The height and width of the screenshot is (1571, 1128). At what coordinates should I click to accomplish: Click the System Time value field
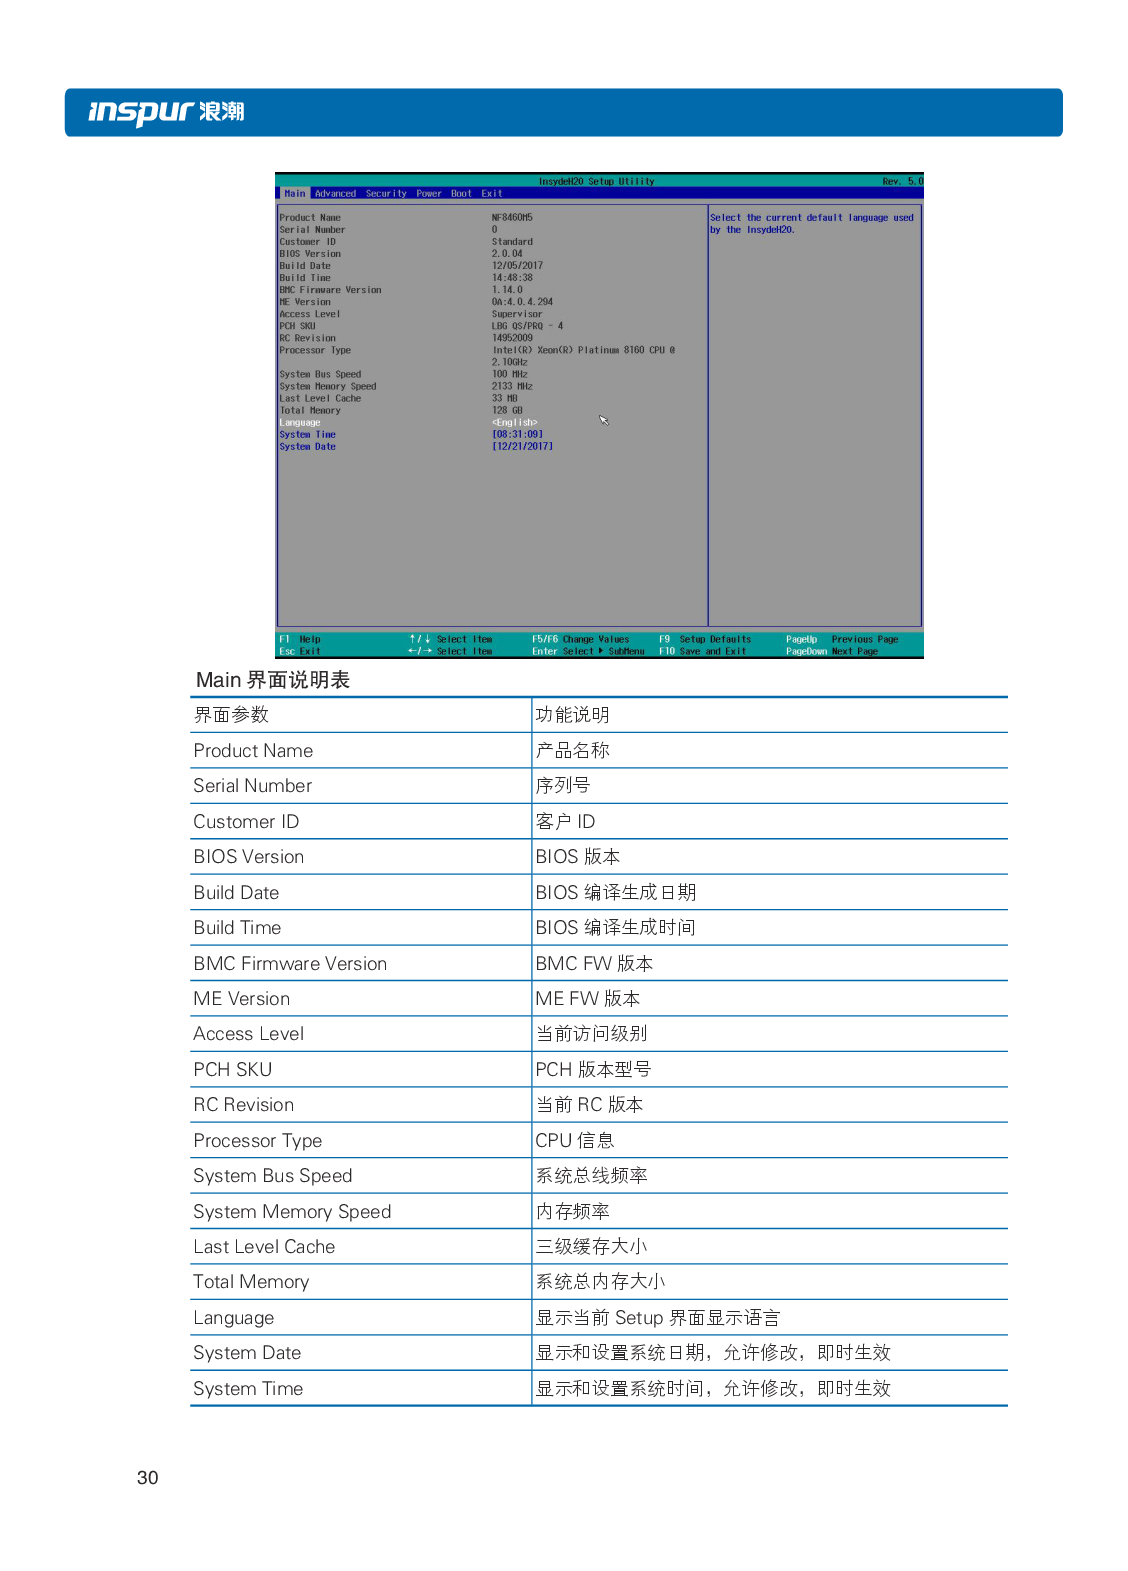[x=517, y=435]
